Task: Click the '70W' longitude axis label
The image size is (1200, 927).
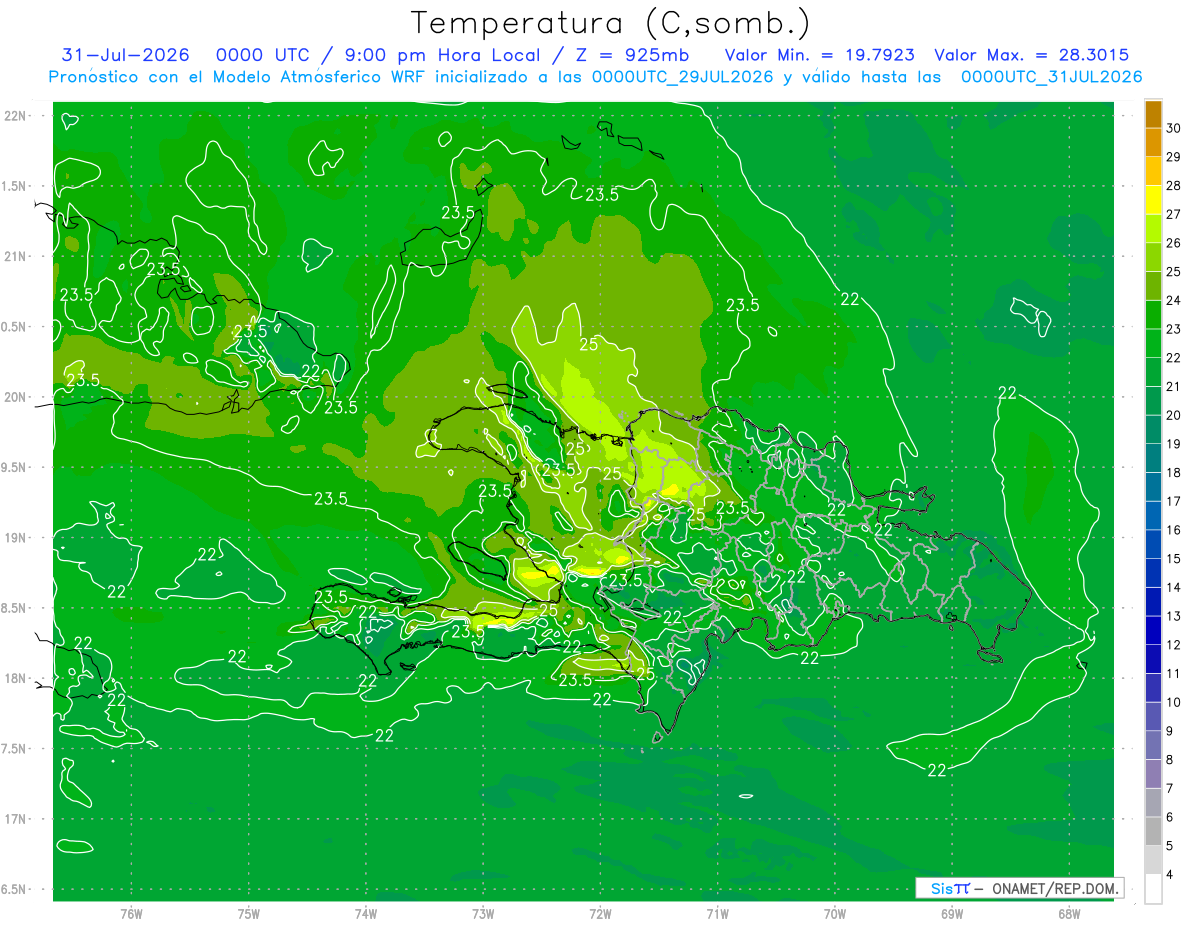Action: (x=835, y=913)
